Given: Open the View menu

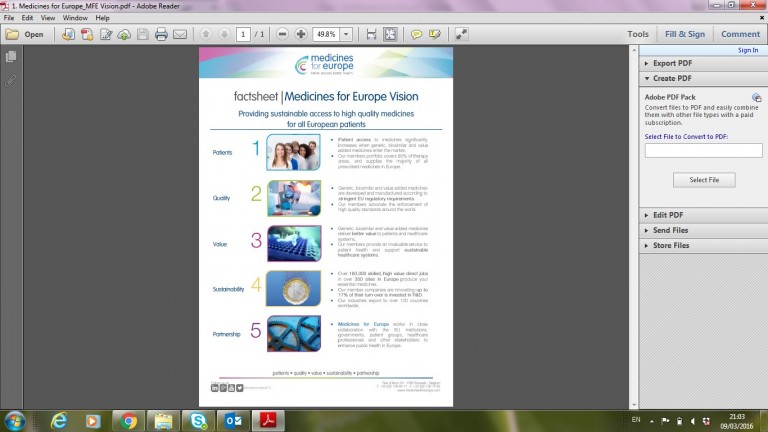Looking at the screenshot, I should click(x=48, y=18).
